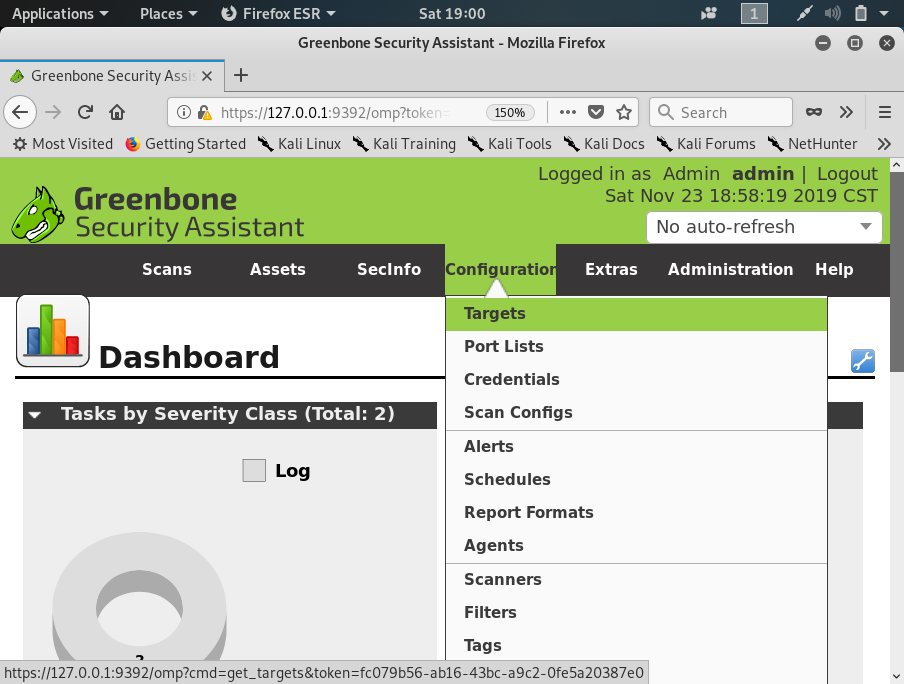Toggle the Log legend swatch
Viewport: 904px width, 684px height.
[x=254, y=471]
